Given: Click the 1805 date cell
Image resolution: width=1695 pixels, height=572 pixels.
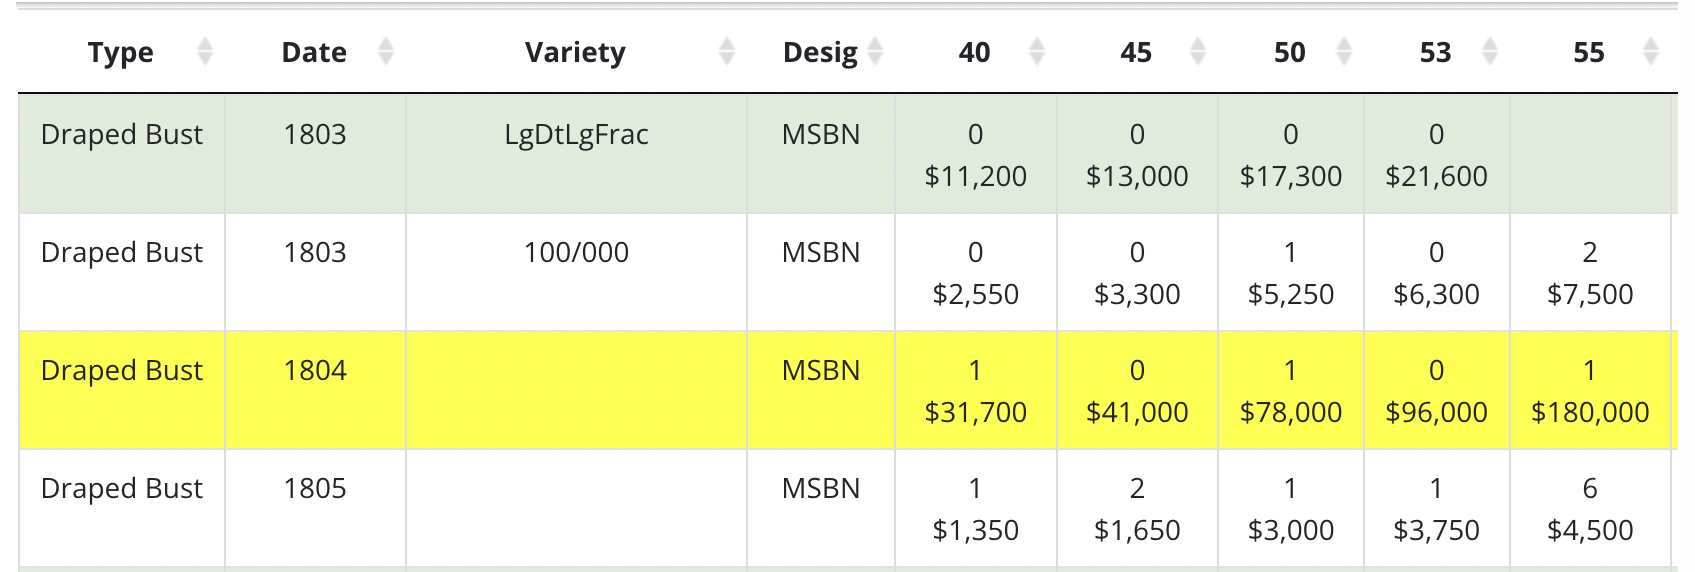Looking at the screenshot, I should click(315, 488).
